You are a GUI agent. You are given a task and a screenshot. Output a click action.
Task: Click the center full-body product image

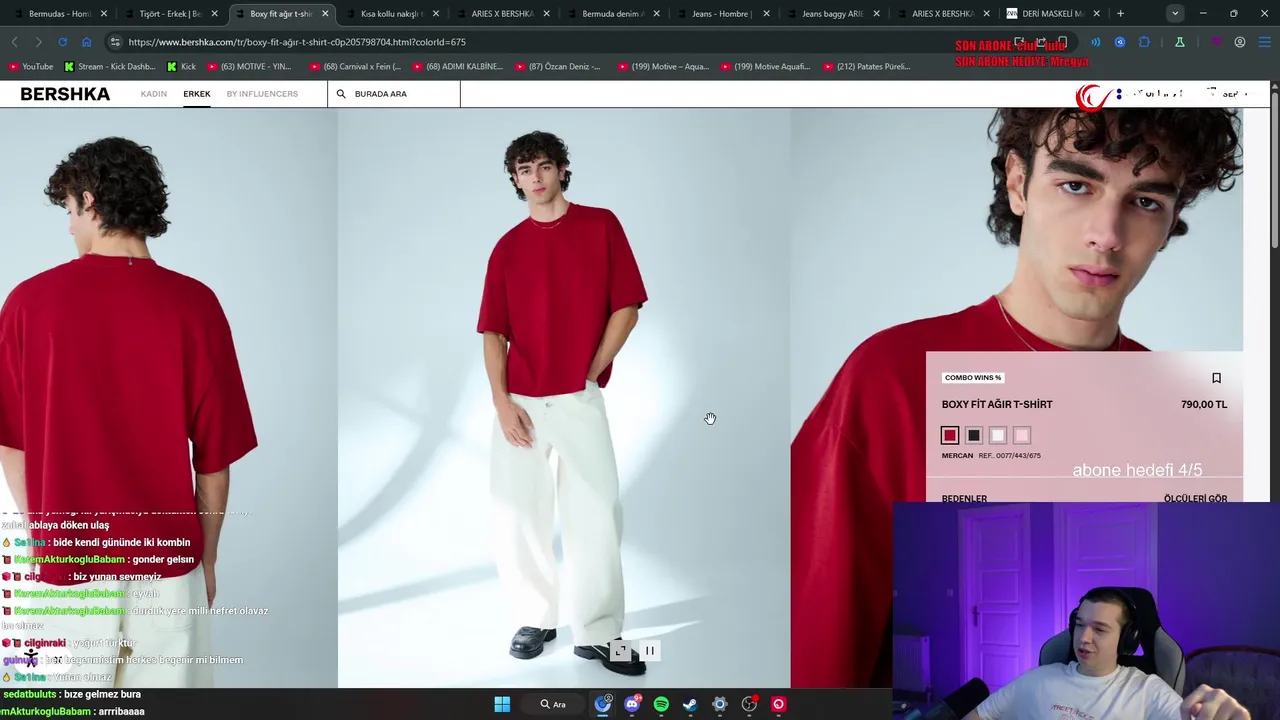point(564,398)
